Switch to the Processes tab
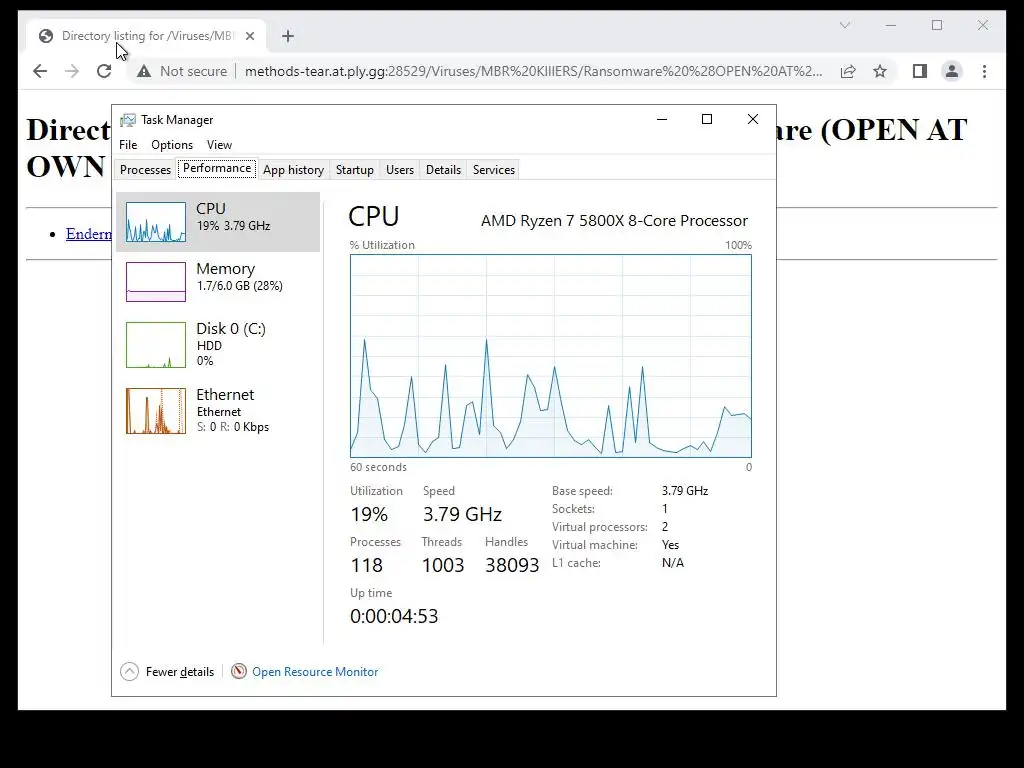This screenshot has height=768, width=1024. [145, 170]
